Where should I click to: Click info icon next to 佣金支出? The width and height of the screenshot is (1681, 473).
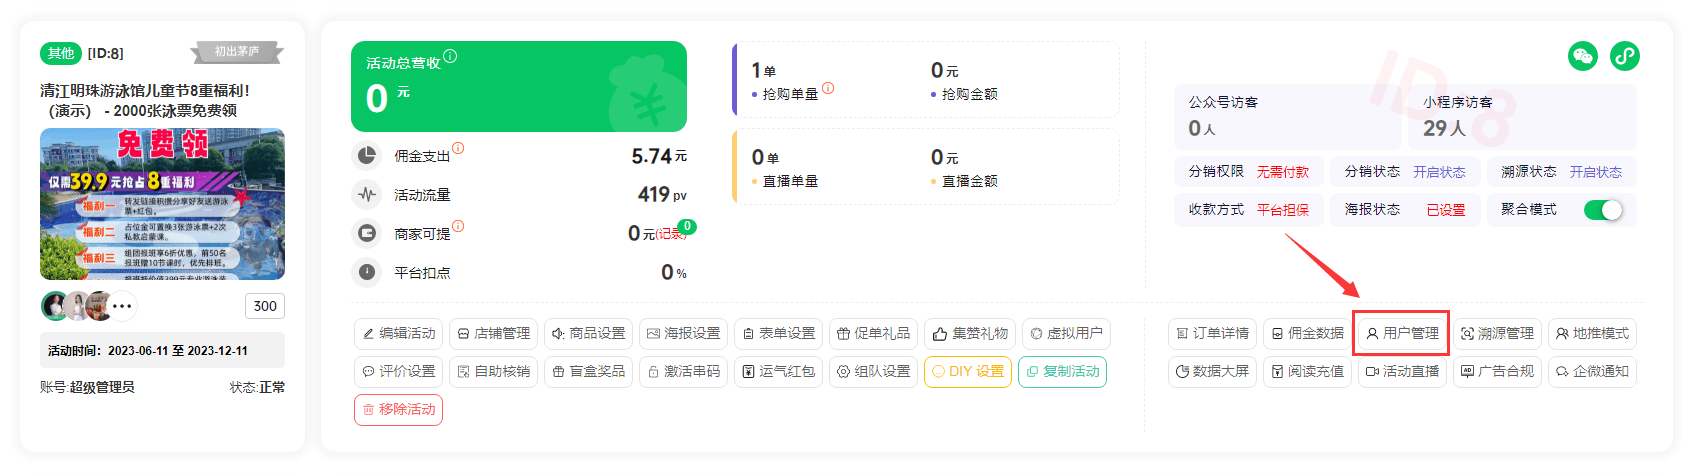(458, 148)
